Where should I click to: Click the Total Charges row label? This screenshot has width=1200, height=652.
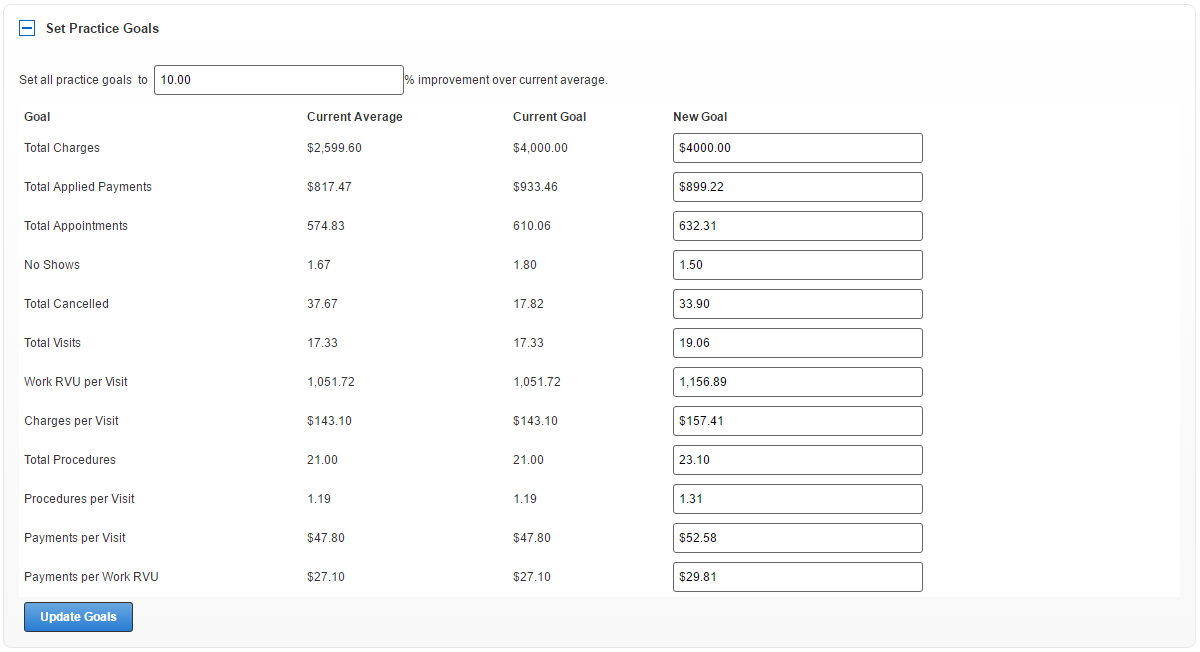point(62,148)
